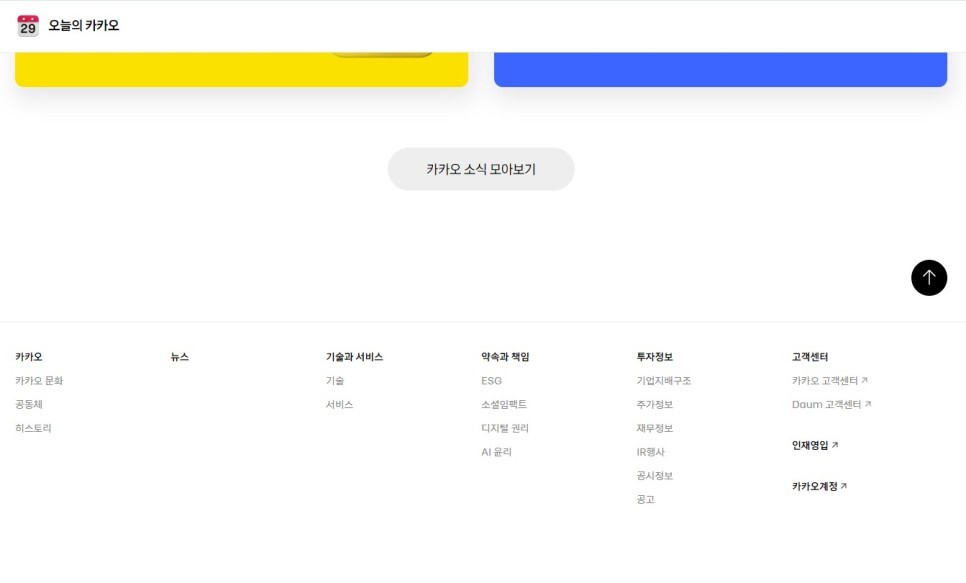
Task: Open 오늘의 카카오 header title
Action: (x=84, y=26)
